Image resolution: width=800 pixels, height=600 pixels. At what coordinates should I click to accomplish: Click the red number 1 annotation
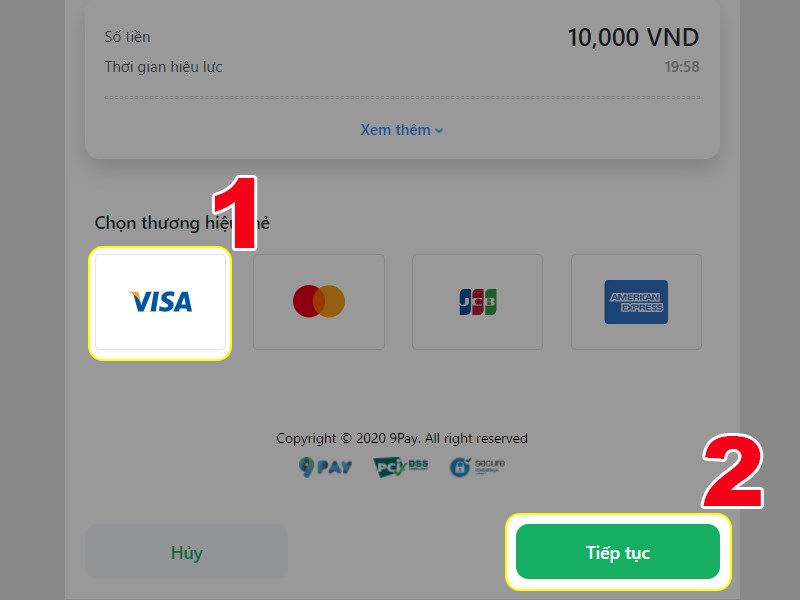coord(236,213)
